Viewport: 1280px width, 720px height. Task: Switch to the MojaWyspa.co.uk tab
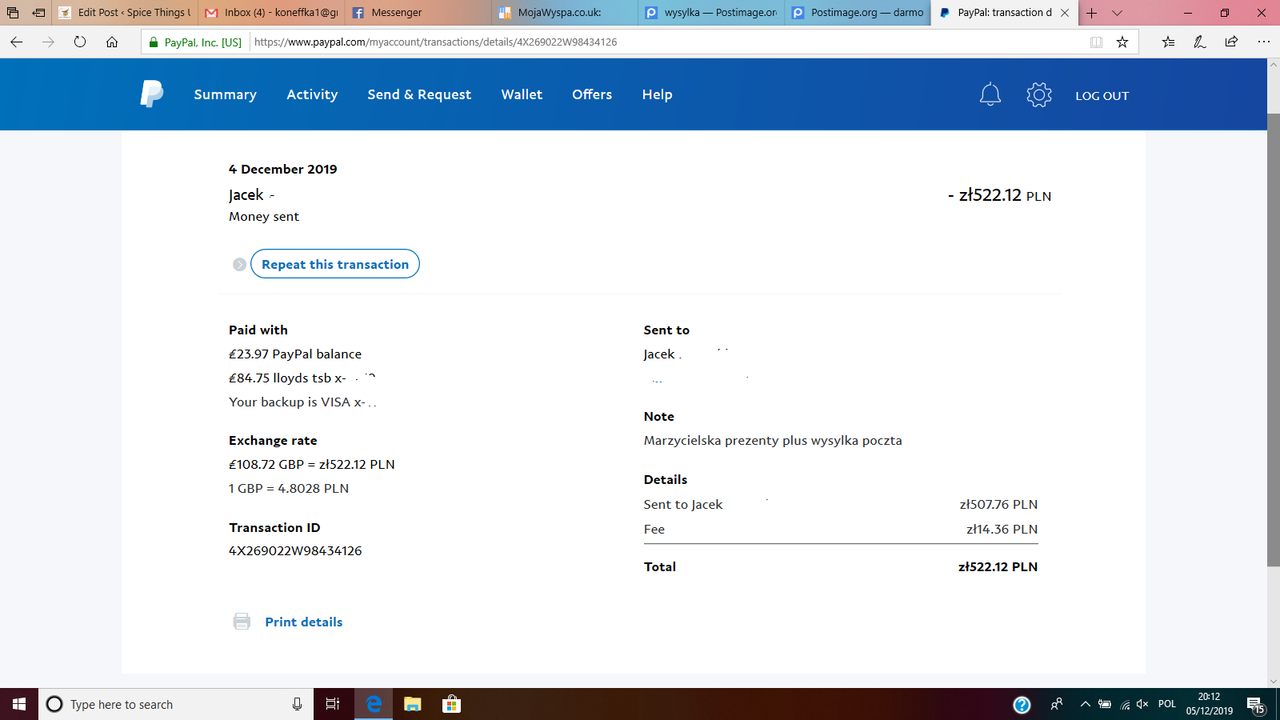coord(564,13)
